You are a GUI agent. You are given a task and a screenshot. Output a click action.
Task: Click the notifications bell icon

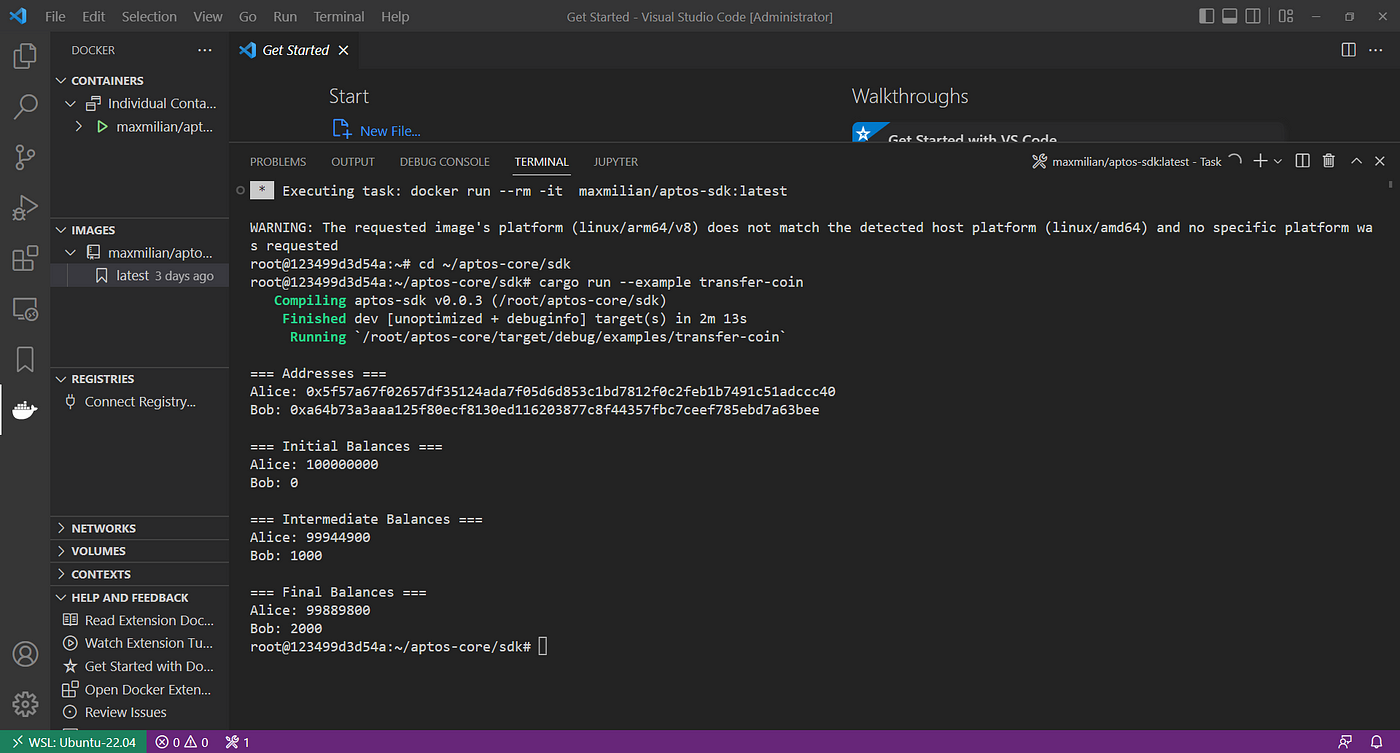click(x=1377, y=742)
